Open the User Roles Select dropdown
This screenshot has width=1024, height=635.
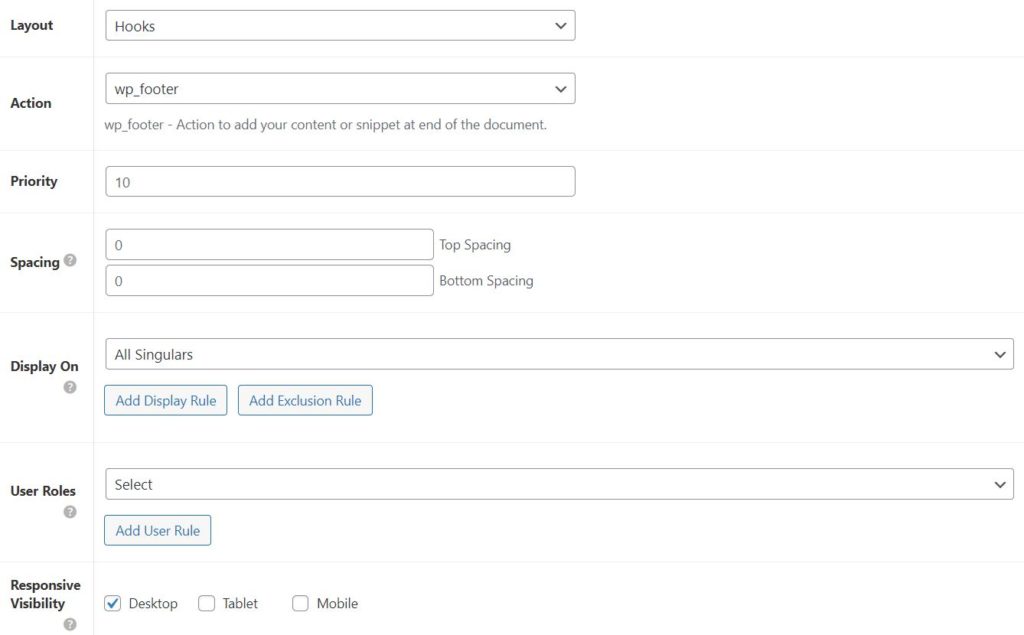tap(559, 484)
